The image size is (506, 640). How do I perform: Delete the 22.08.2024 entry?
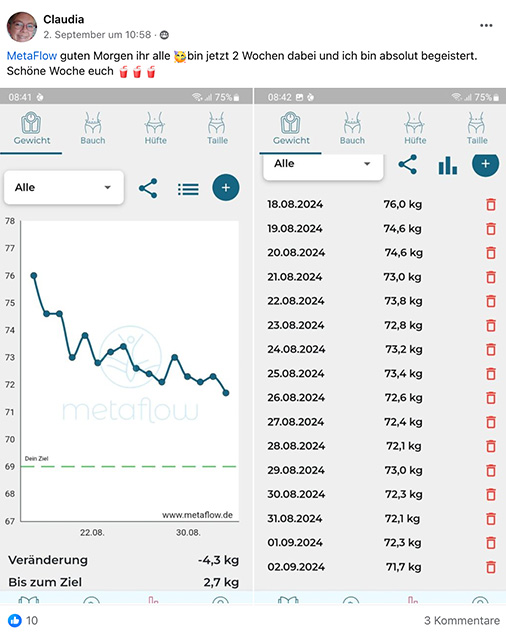pos(491,301)
